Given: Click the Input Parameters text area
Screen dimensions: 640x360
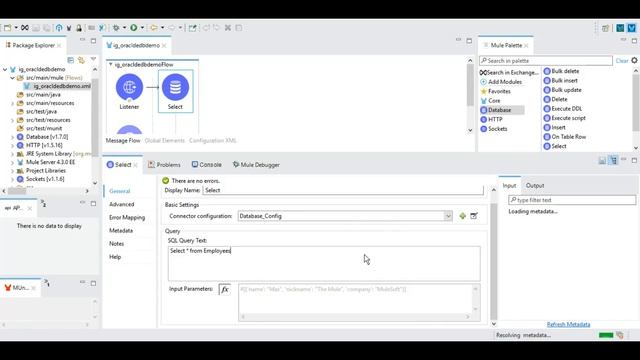Looking at the screenshot, I should [x=359, y=302].
